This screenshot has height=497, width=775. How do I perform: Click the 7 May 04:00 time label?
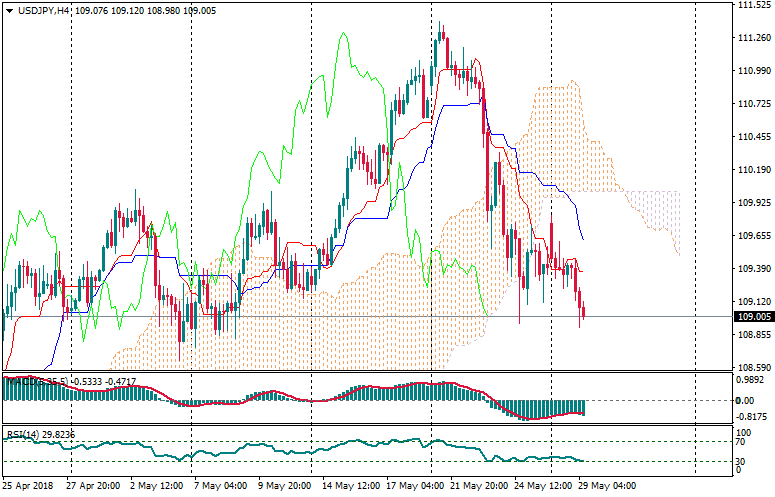tap(219, 486)
